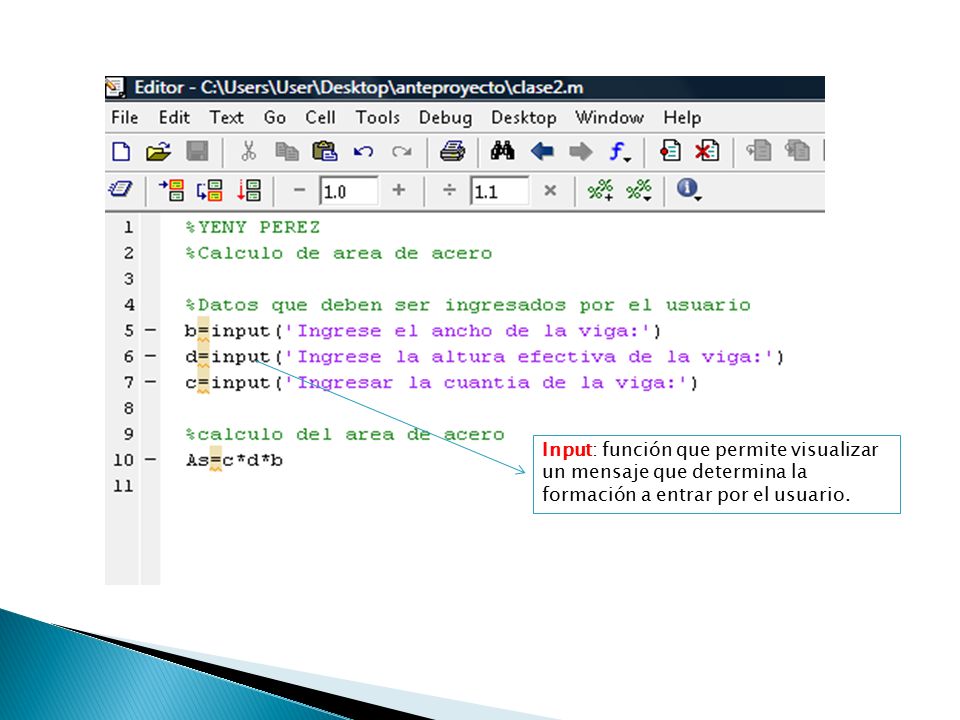This screenshot has height=720, width=960.
Task: Toggle breakpoint dash on line 5
Action: (150, 331)
